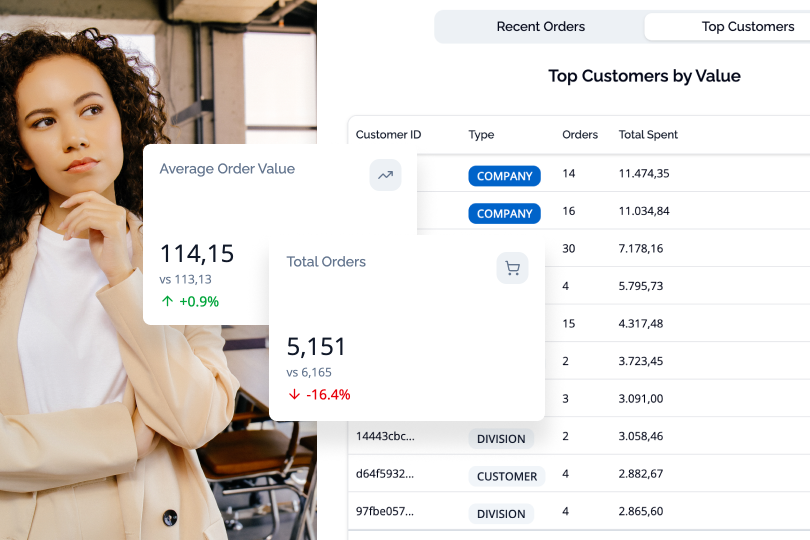Screen dimensions: 810x540
Task: Click the vs 6,165 comparison text
Action: 309,373
